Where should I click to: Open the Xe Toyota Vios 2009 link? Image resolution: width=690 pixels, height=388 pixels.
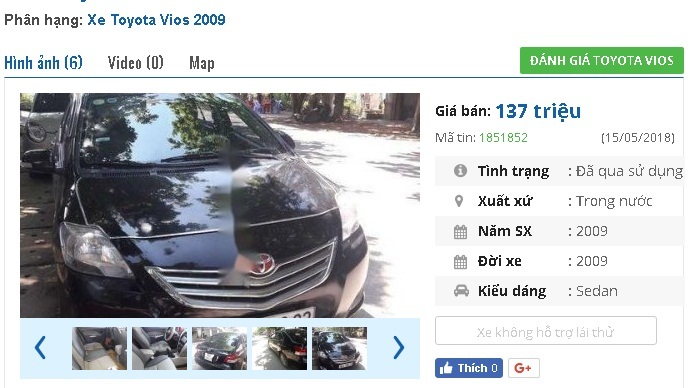pos(156,20)
